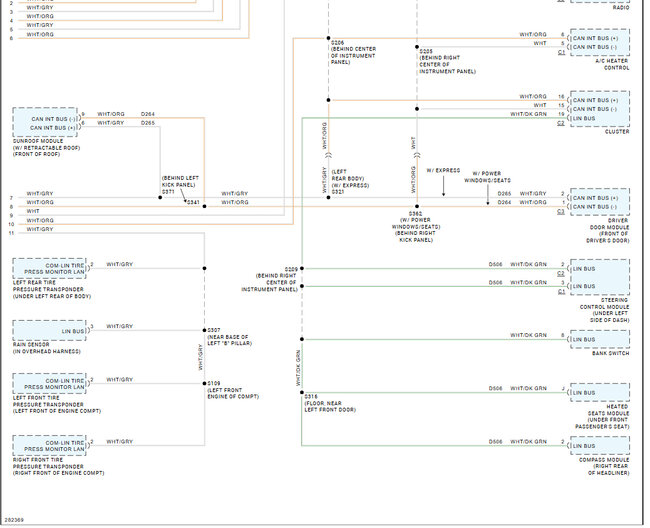650x528 pixels.
Task: Select splice label S209
Action: (x=291, y=269)
